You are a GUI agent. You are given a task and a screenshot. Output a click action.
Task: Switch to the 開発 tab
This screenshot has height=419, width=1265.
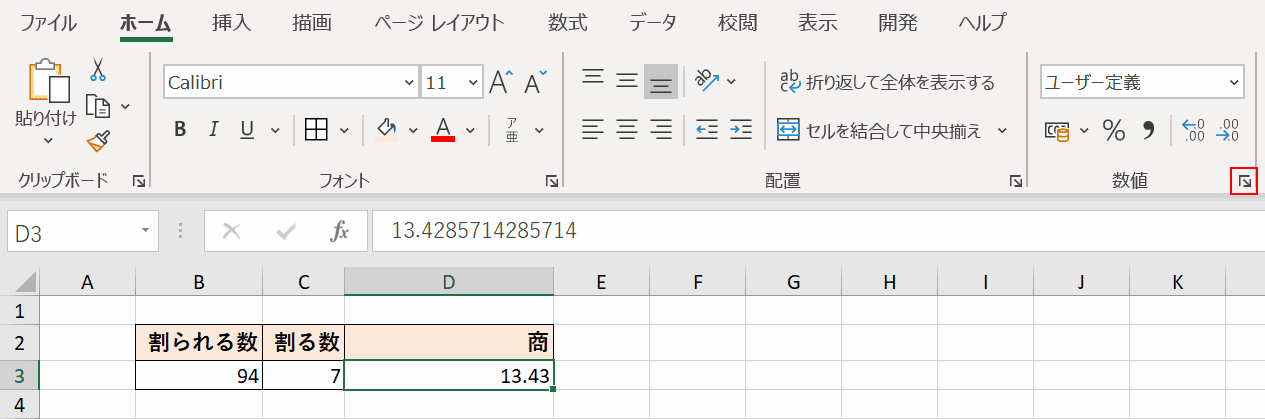coord(898,22)
